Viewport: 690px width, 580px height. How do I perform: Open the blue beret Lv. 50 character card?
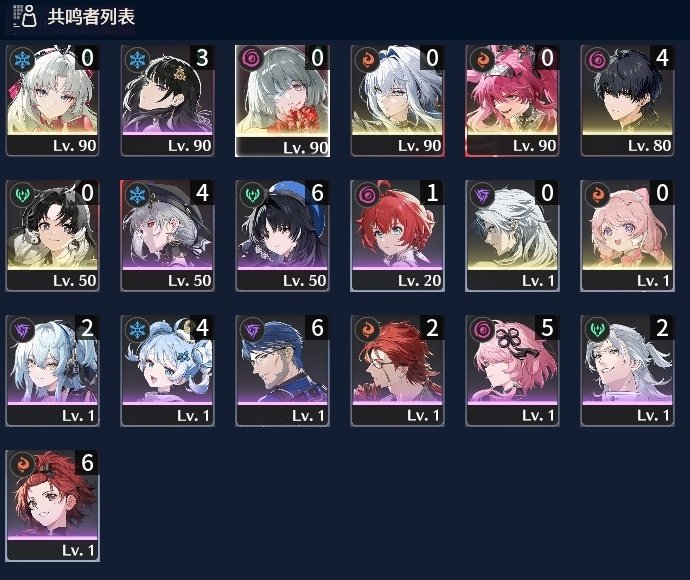coord(283,235)
